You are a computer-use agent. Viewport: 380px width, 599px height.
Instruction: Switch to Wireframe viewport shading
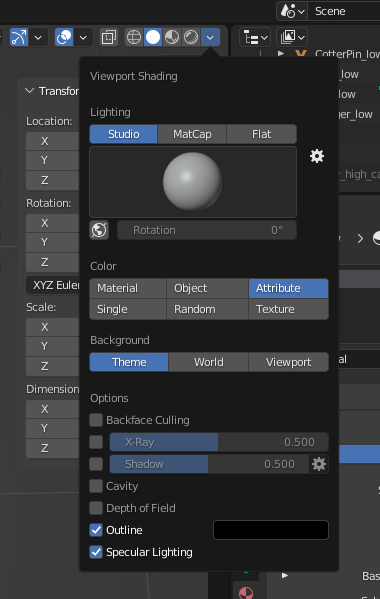[x=134, y=37]
